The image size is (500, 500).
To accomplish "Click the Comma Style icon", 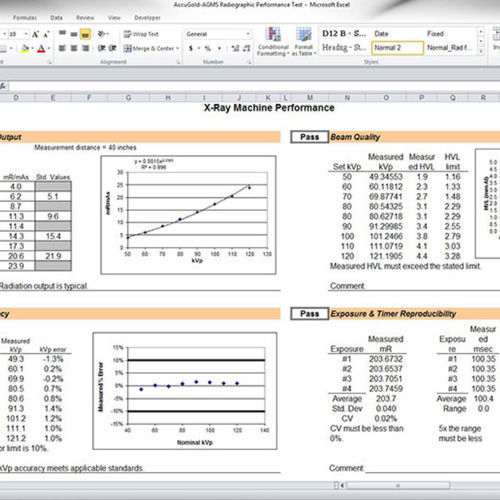I will pyautogui.click(x=219, y=49).
